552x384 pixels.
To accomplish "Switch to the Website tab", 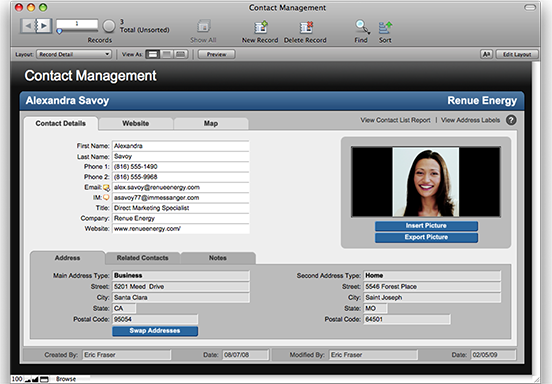I will pyautogui.click(x=136, y=123).
